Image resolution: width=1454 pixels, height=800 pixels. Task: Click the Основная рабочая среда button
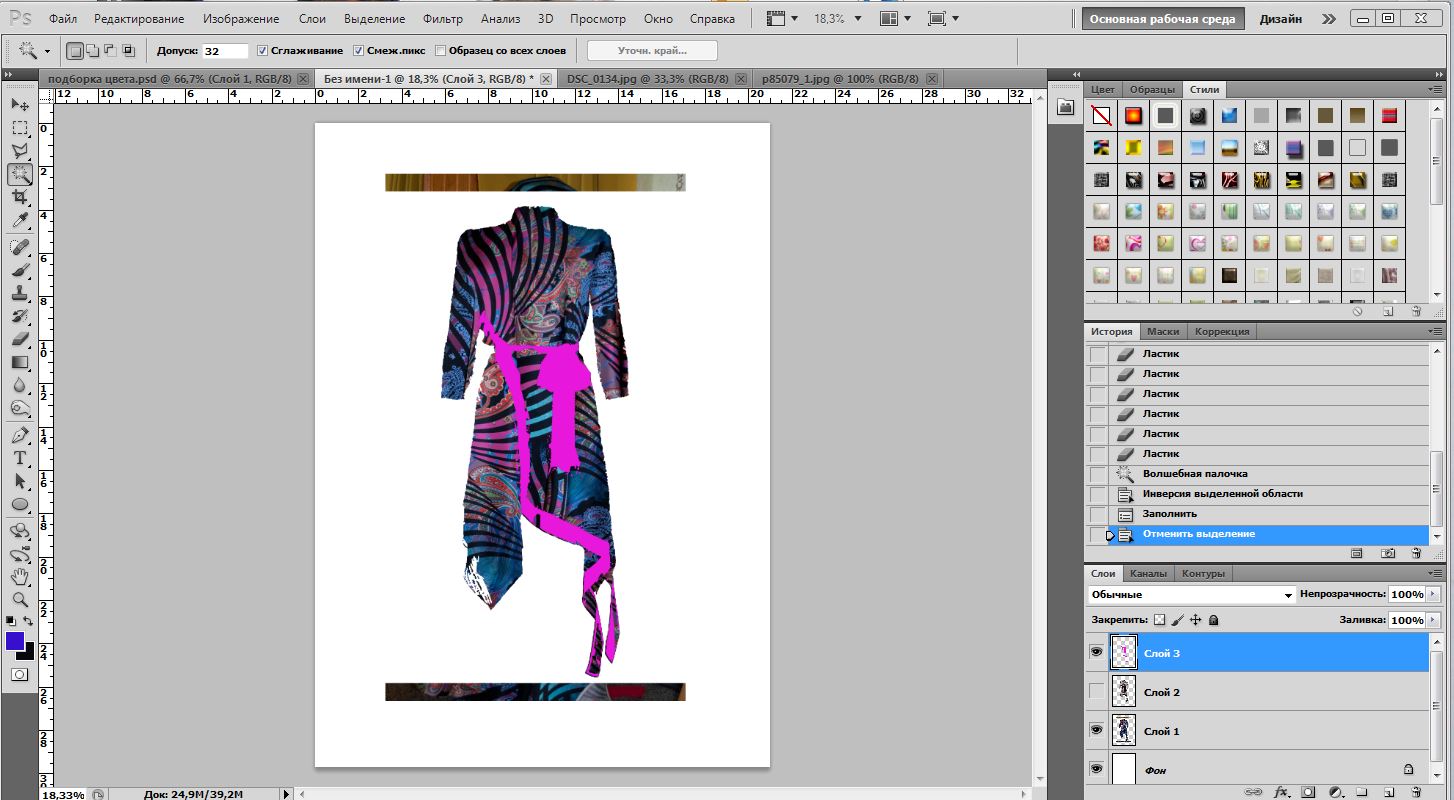(x=1163, y=19)
